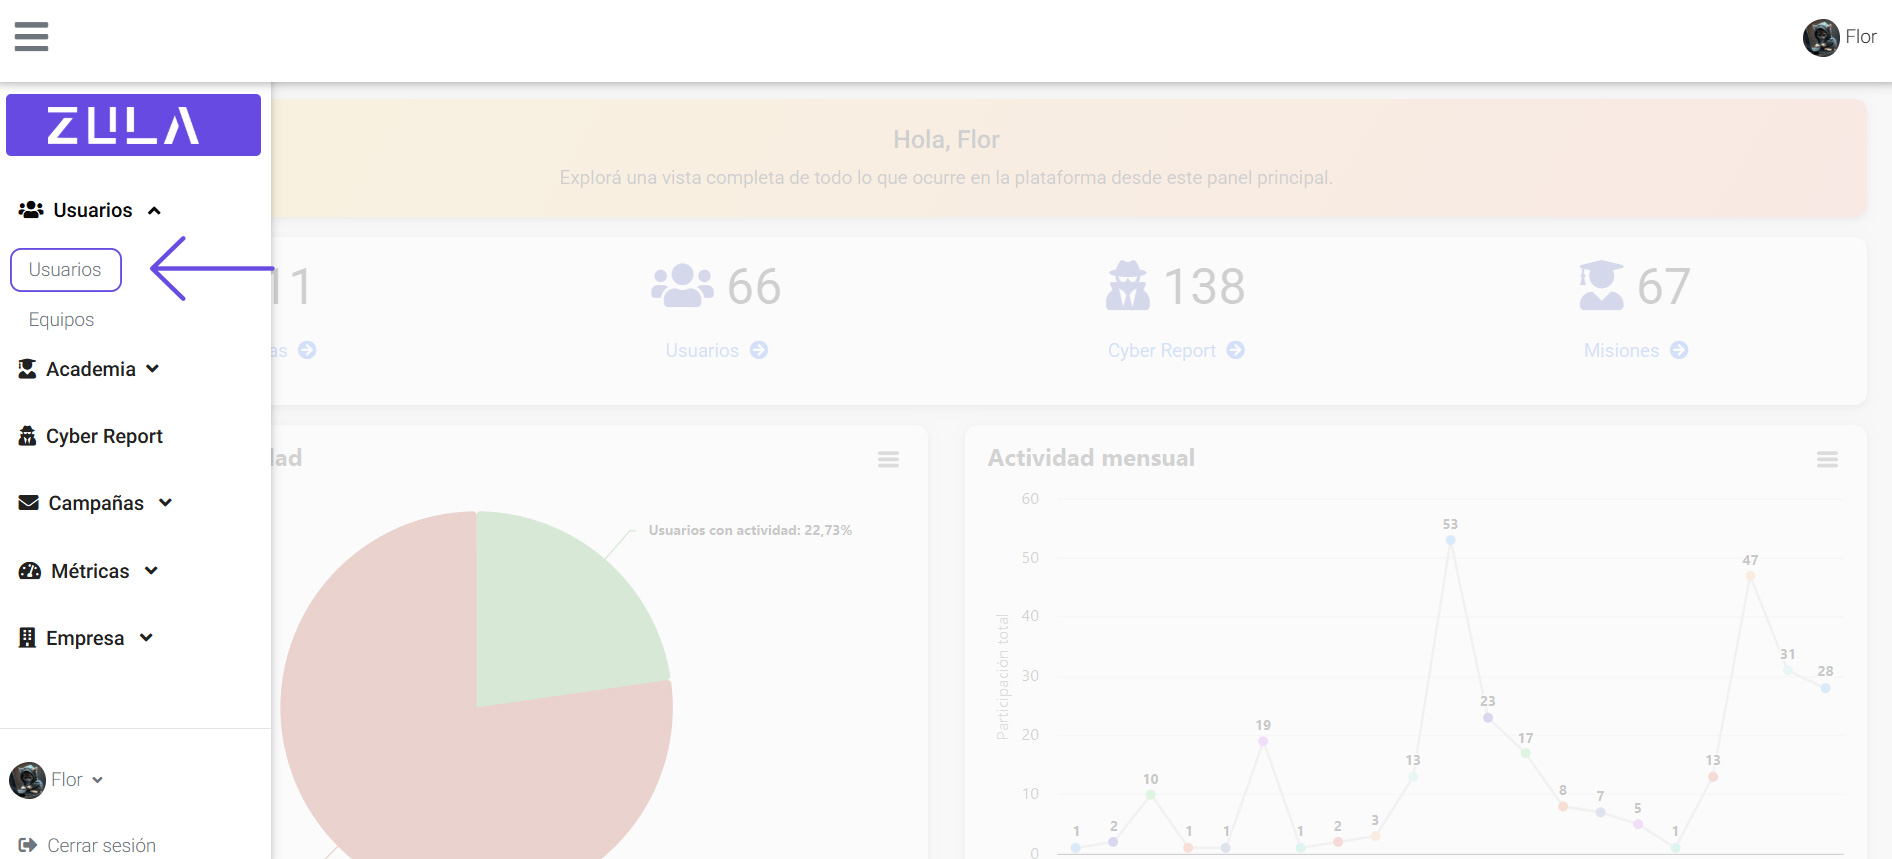1892x859 pixels.
Task: Select the Equipos submenu item
Action: (x=61, y=320)
